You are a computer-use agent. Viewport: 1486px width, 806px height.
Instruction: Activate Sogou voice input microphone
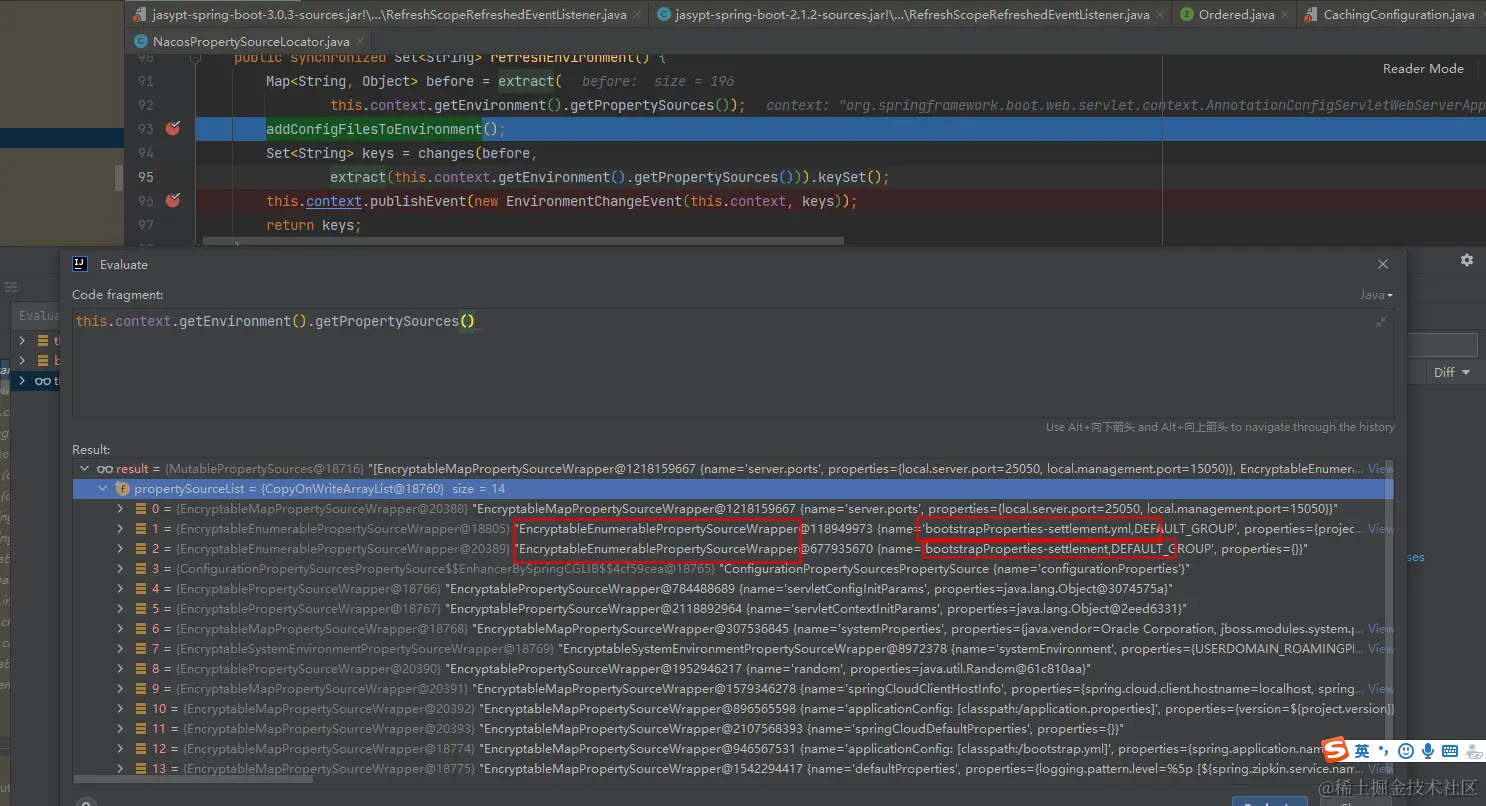pyautogui.click(x=1427, y=751)
